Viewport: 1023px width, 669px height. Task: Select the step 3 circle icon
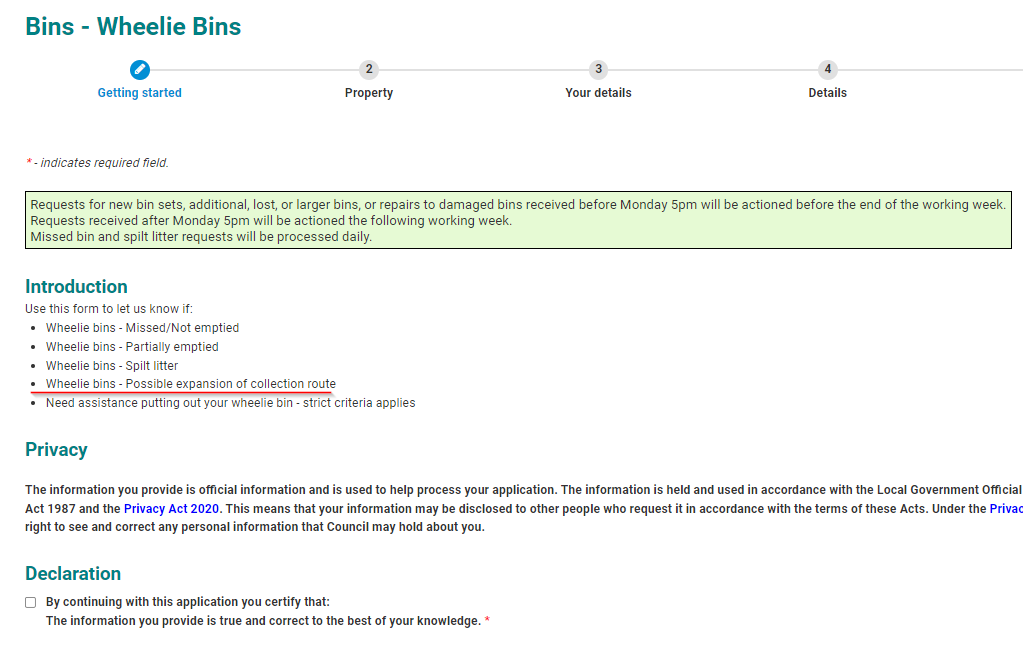(598, 69)
